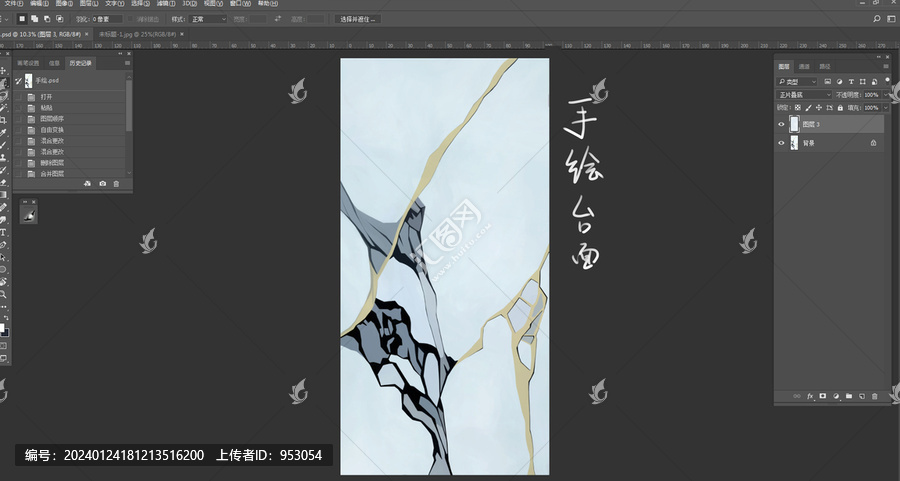
Task: Open the tool preset picker dropdown
Action: click(5, 19)
